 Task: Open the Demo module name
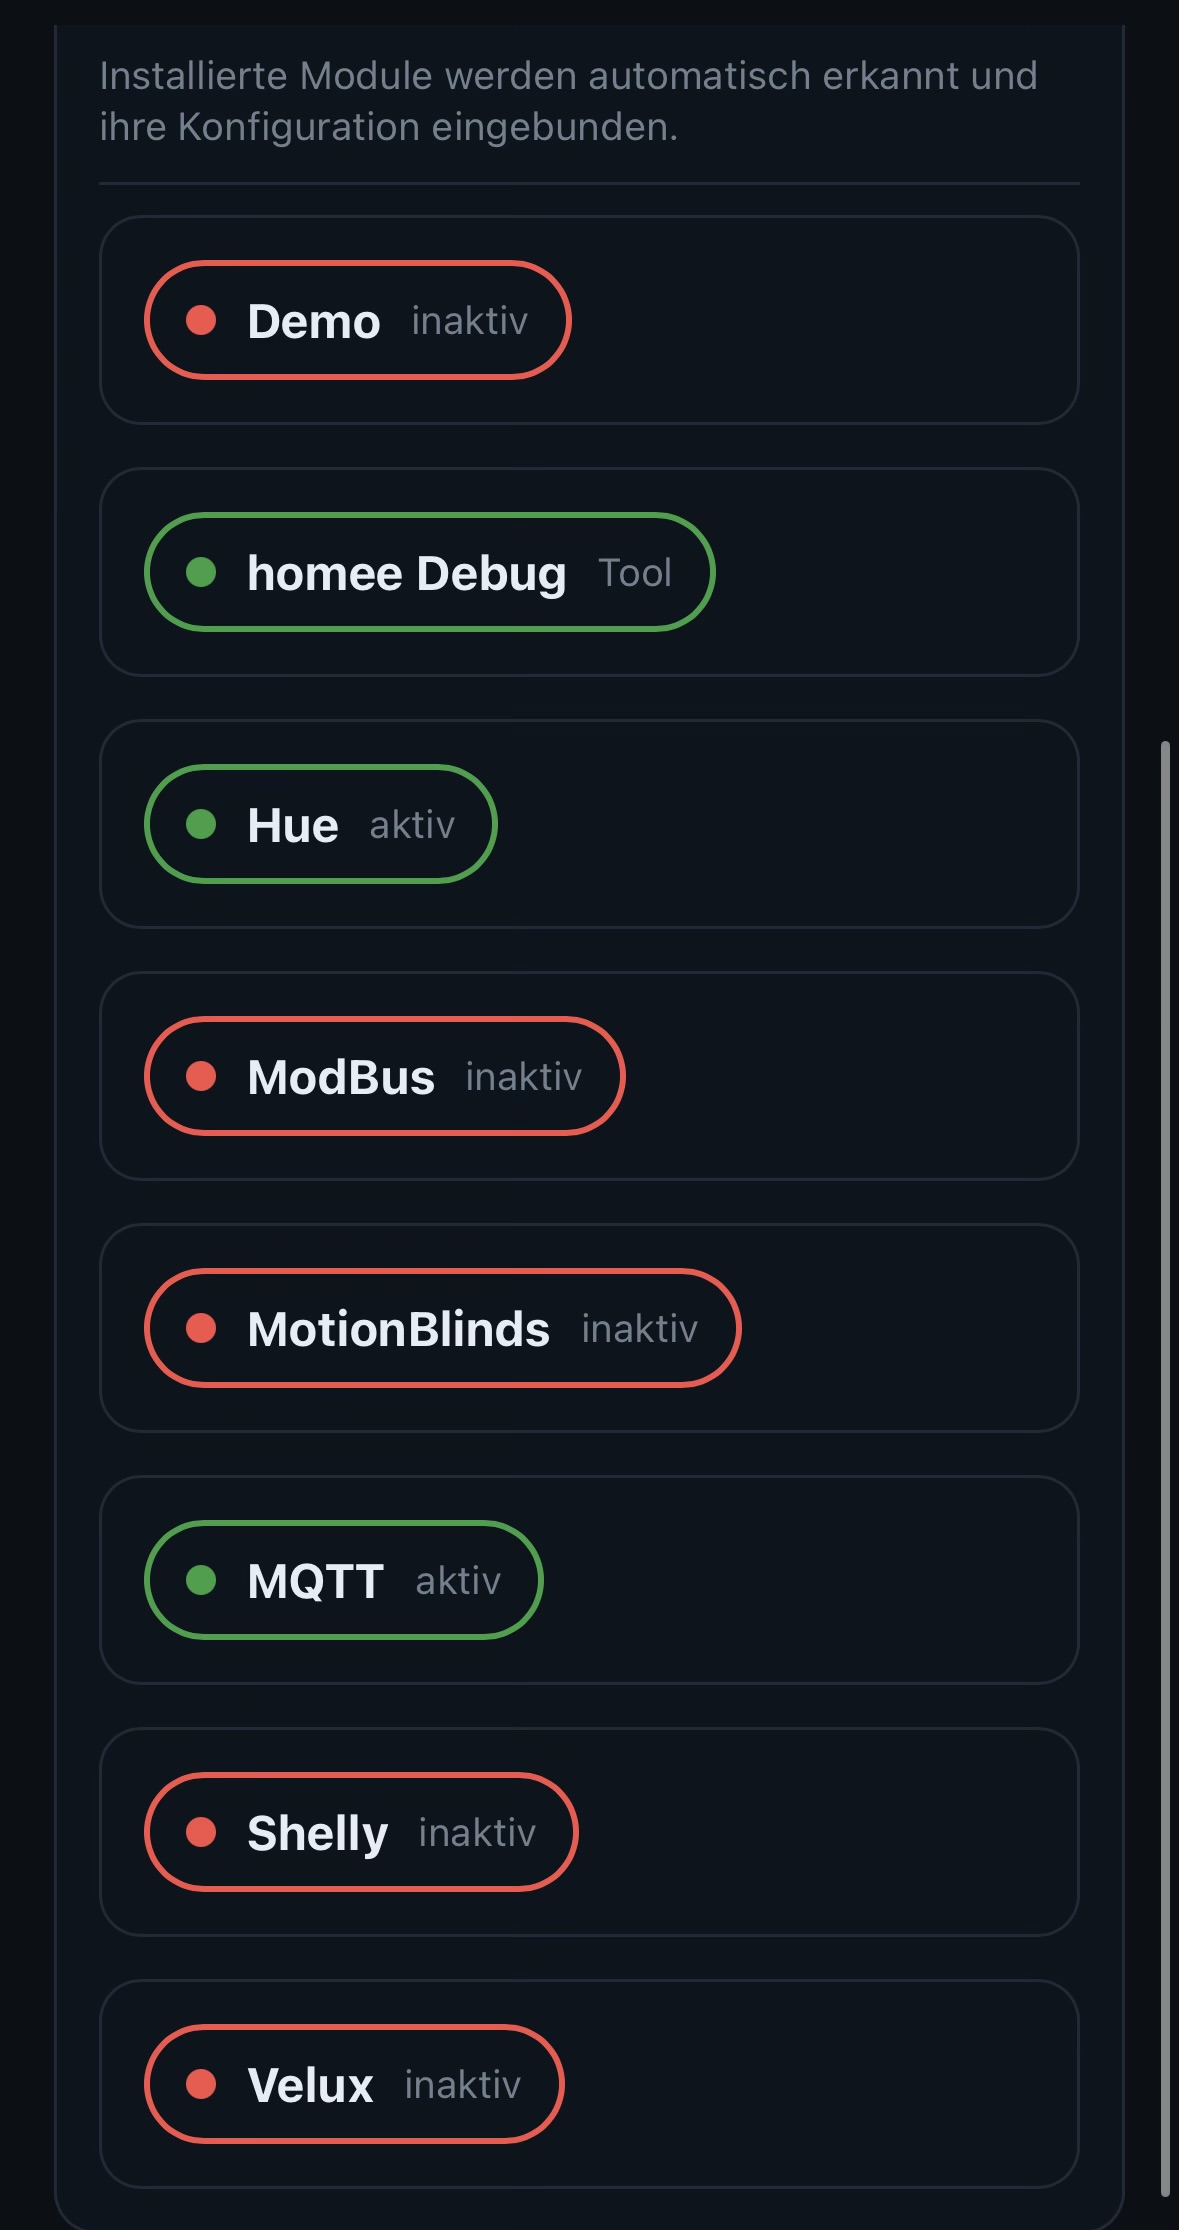(x=313, y=321)
